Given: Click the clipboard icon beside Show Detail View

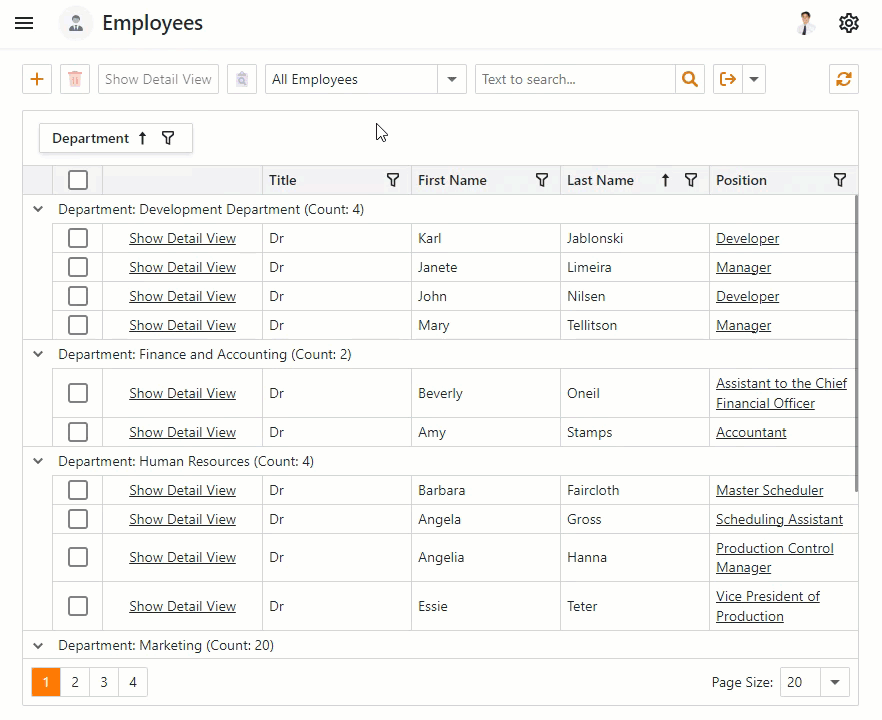Looking at the screenshot, I should (242, 79).
